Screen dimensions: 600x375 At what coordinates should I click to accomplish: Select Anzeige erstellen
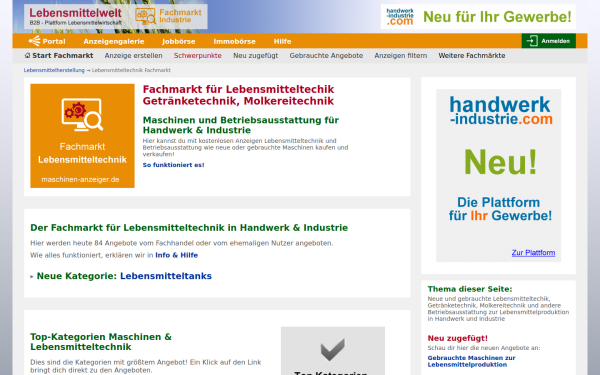(134, 55)
